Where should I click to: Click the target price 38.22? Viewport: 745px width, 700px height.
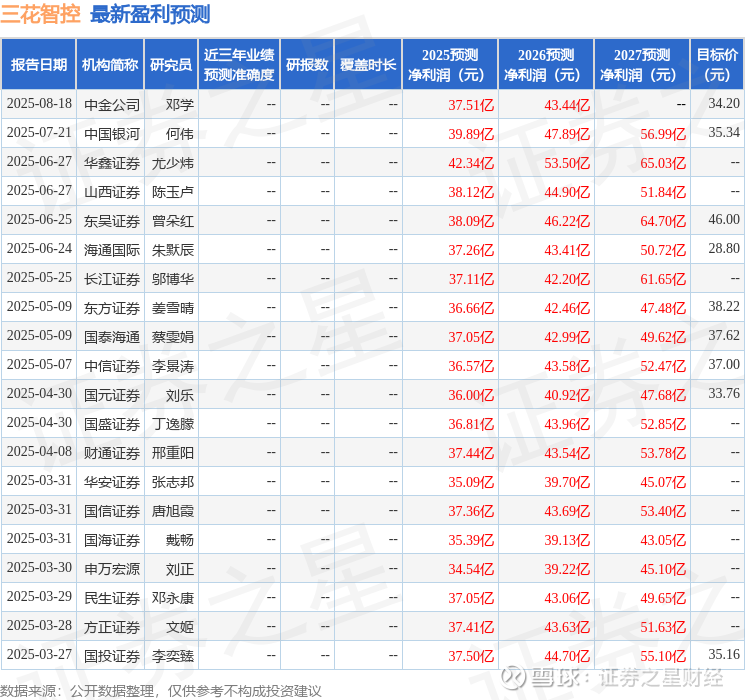tap(724, 306)
